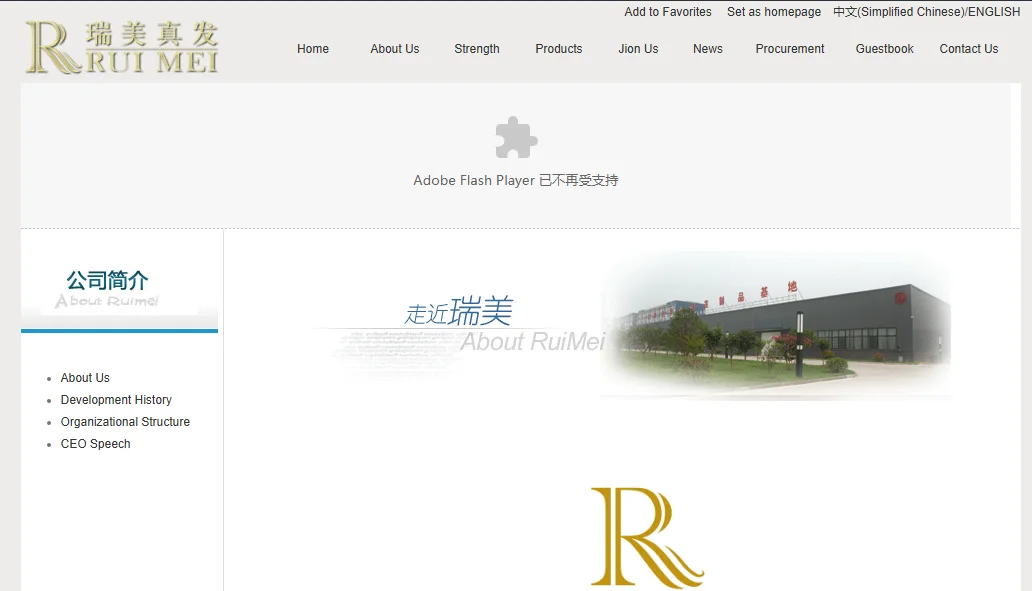The height and width of the screenshot is (591, 1032).
Task: Click the 走近瑞美 About RuiMei banner title
Action: click(503, 324)
